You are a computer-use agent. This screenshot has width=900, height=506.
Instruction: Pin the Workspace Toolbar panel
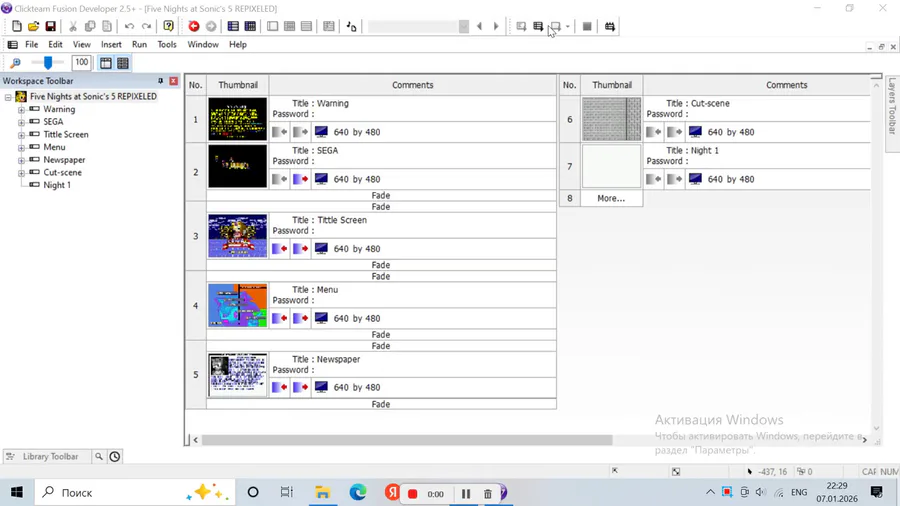click(161, 81)
